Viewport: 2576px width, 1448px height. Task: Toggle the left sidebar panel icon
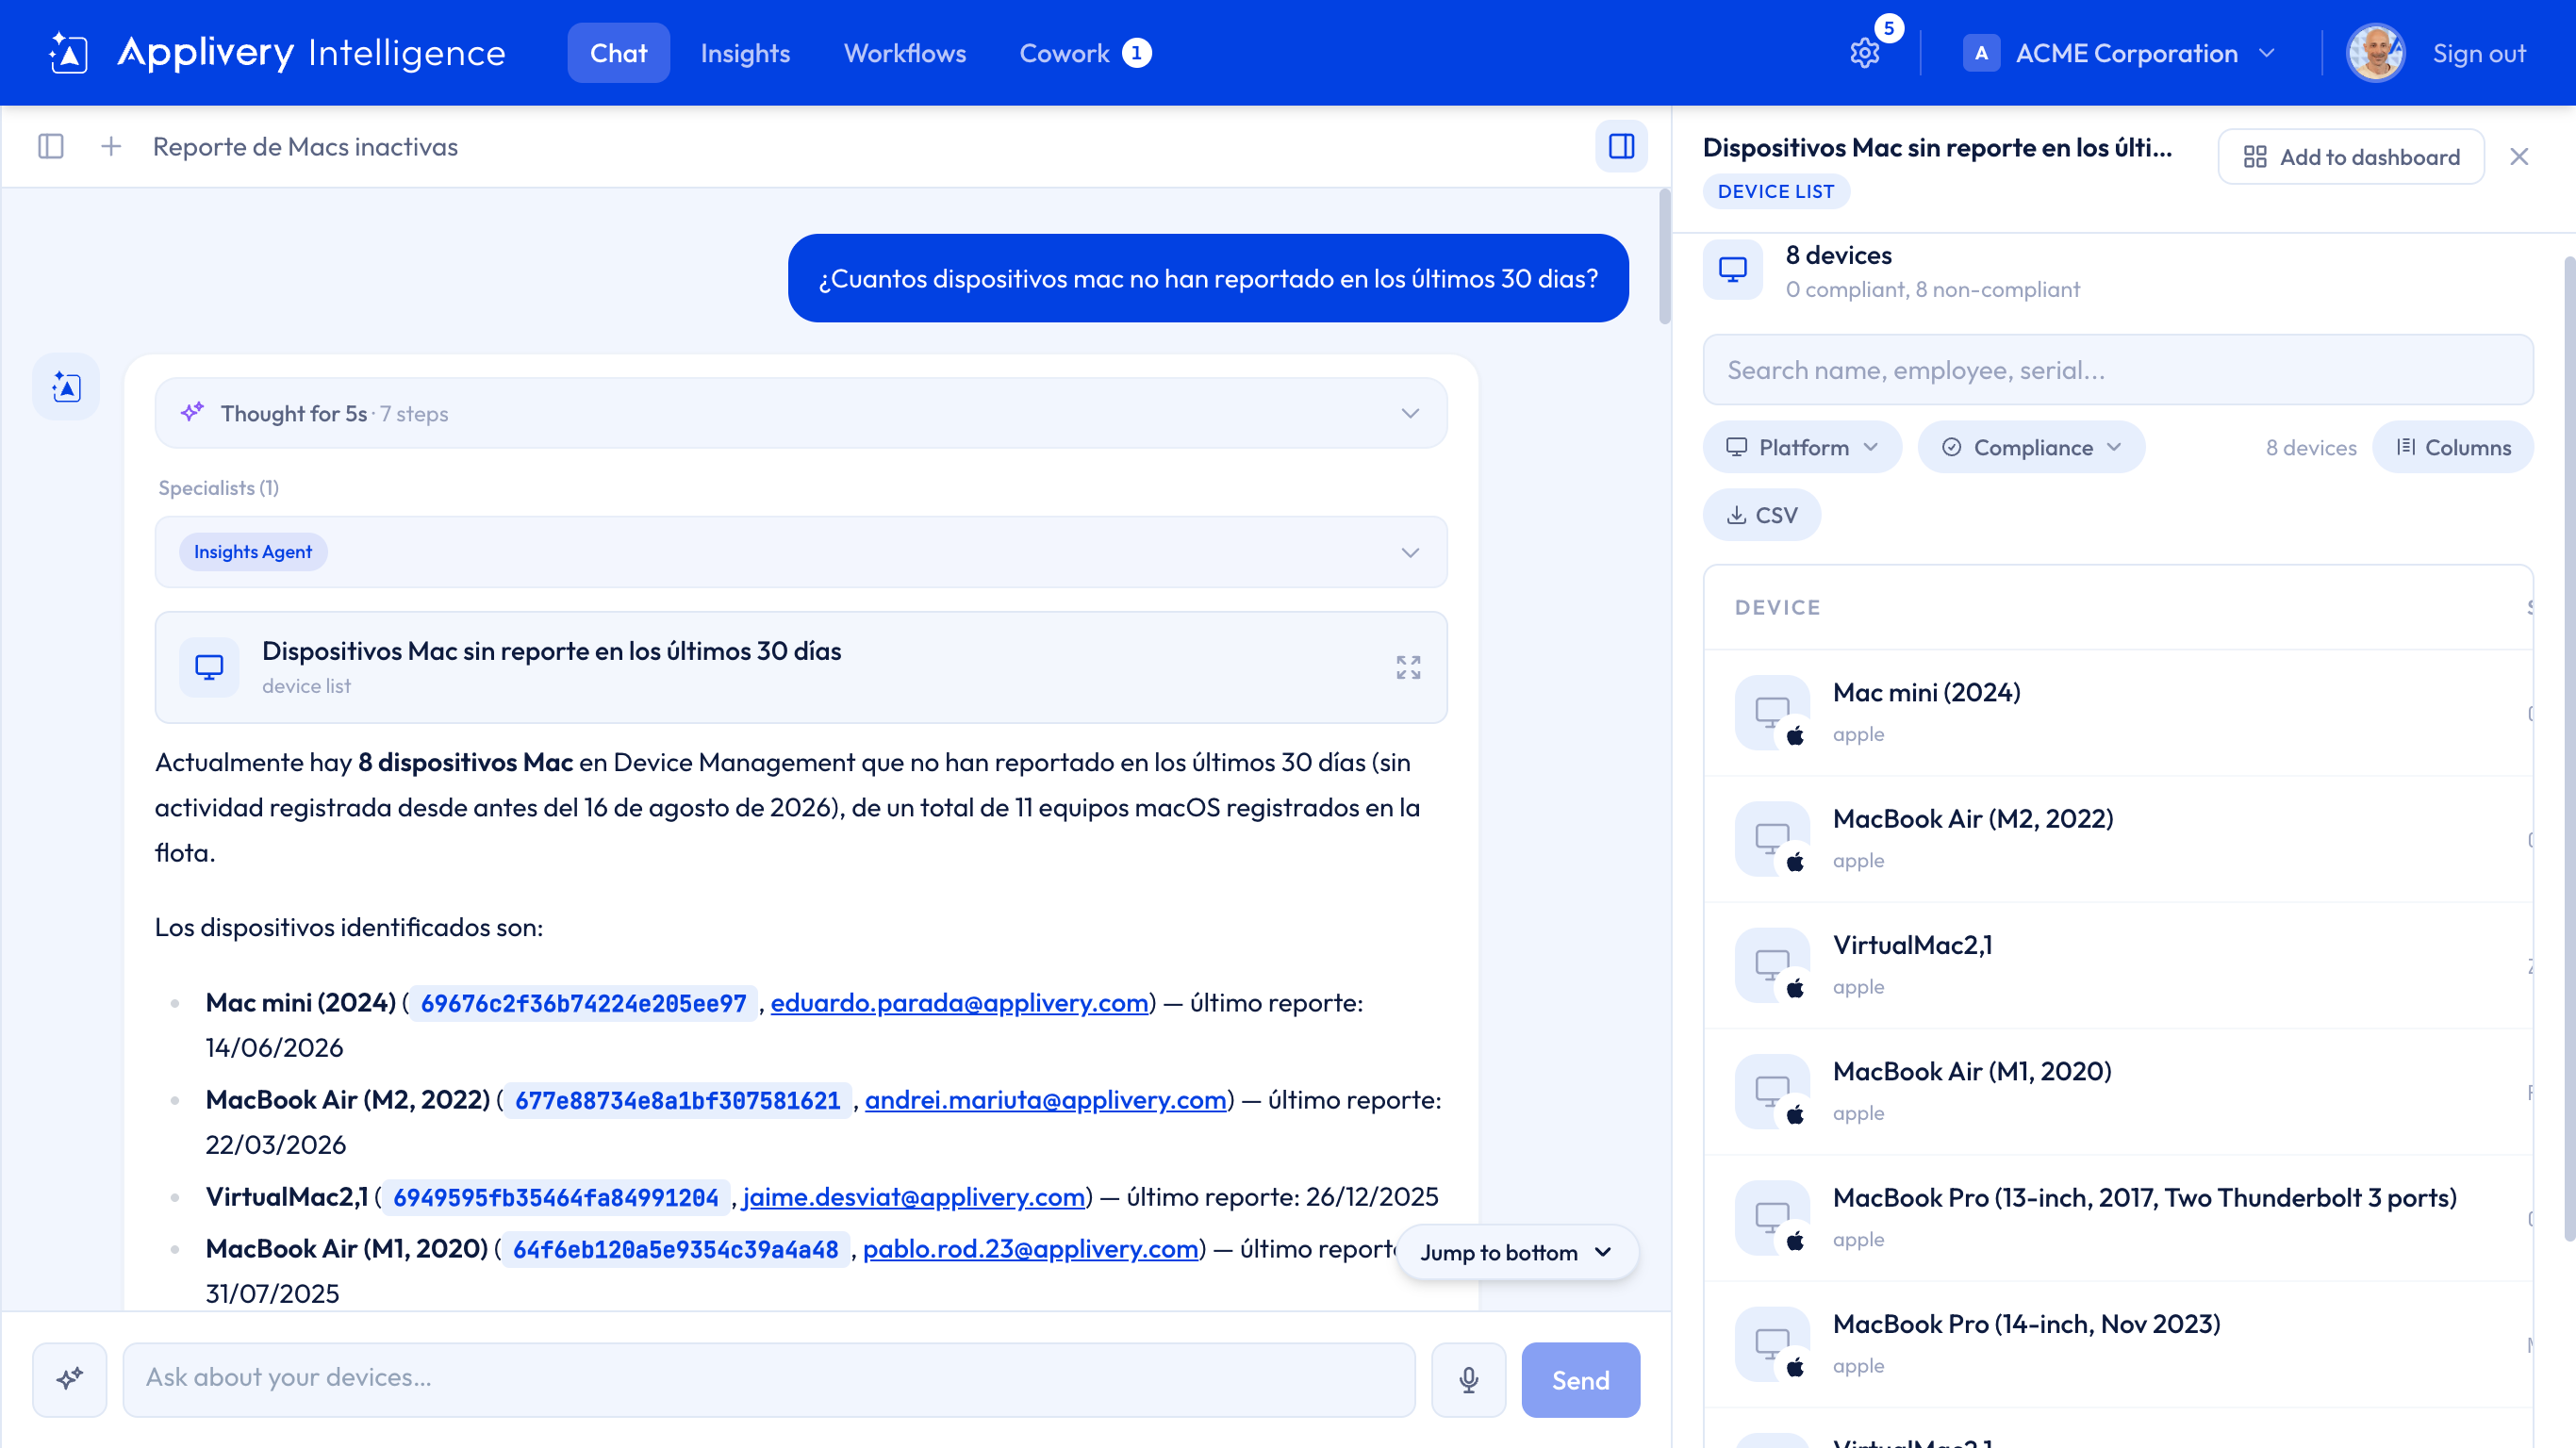point(51,147)
